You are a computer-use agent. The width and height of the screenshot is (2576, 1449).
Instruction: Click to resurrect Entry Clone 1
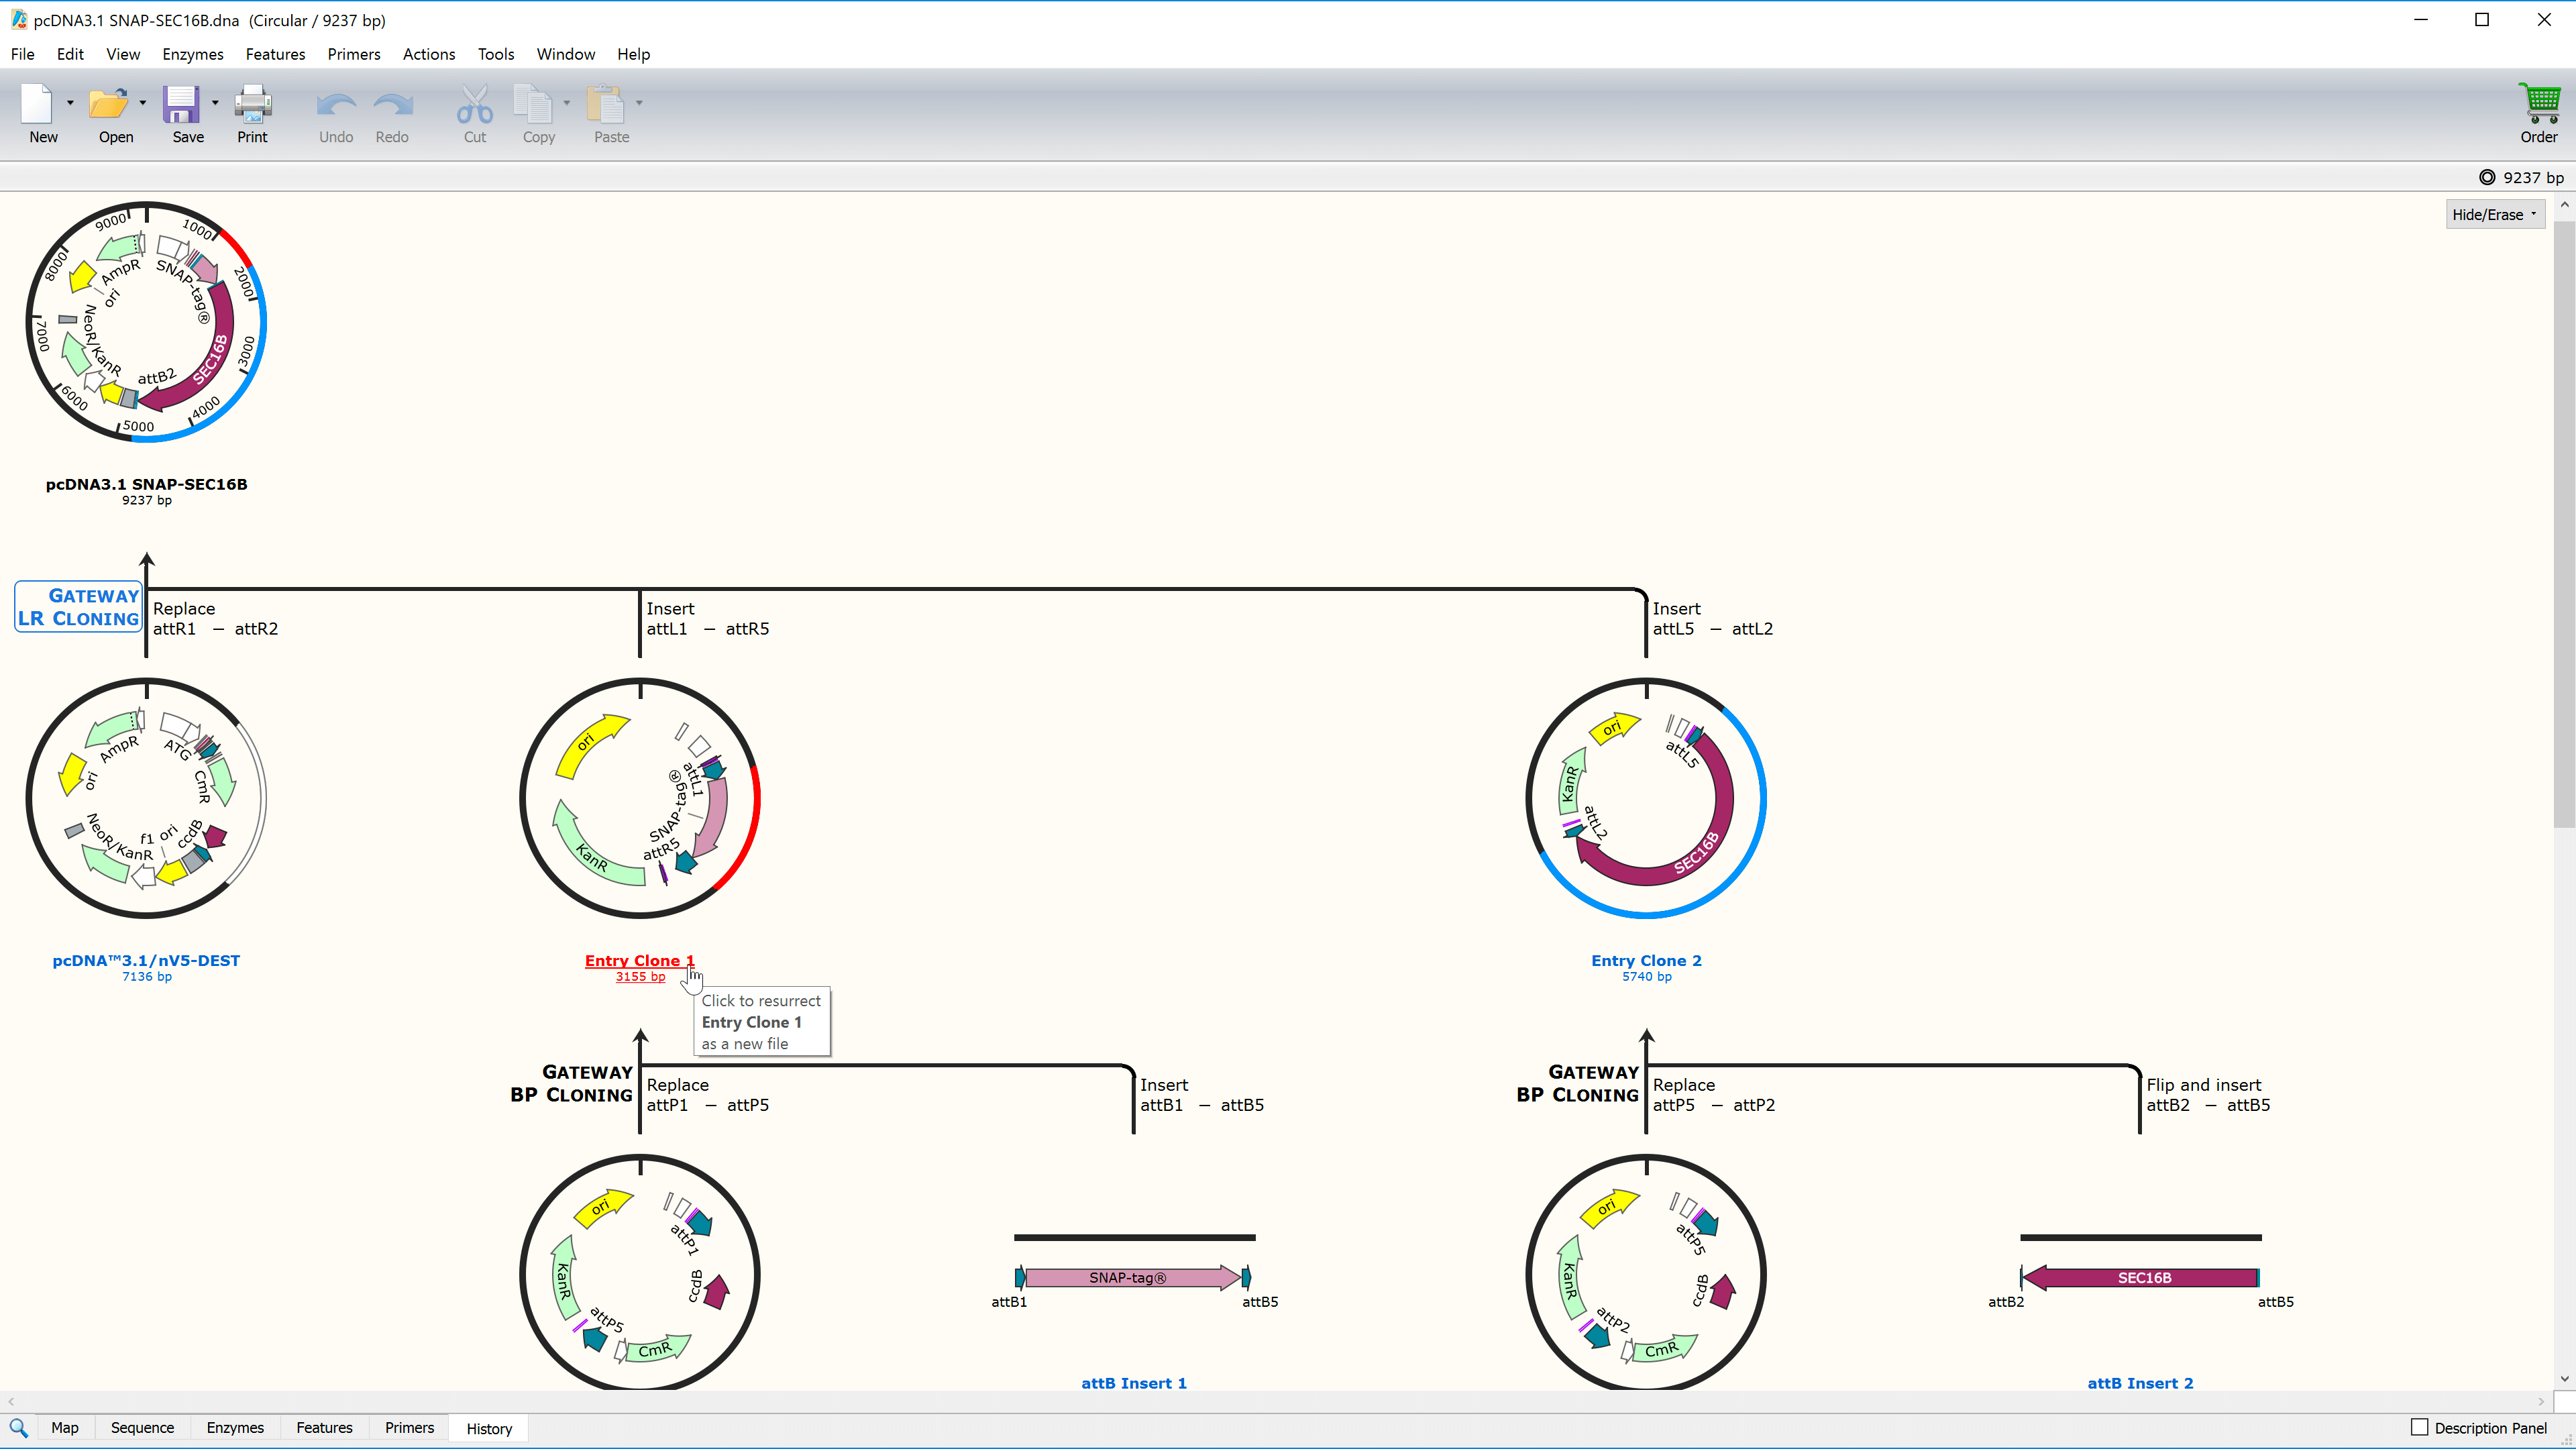[641, 961]
